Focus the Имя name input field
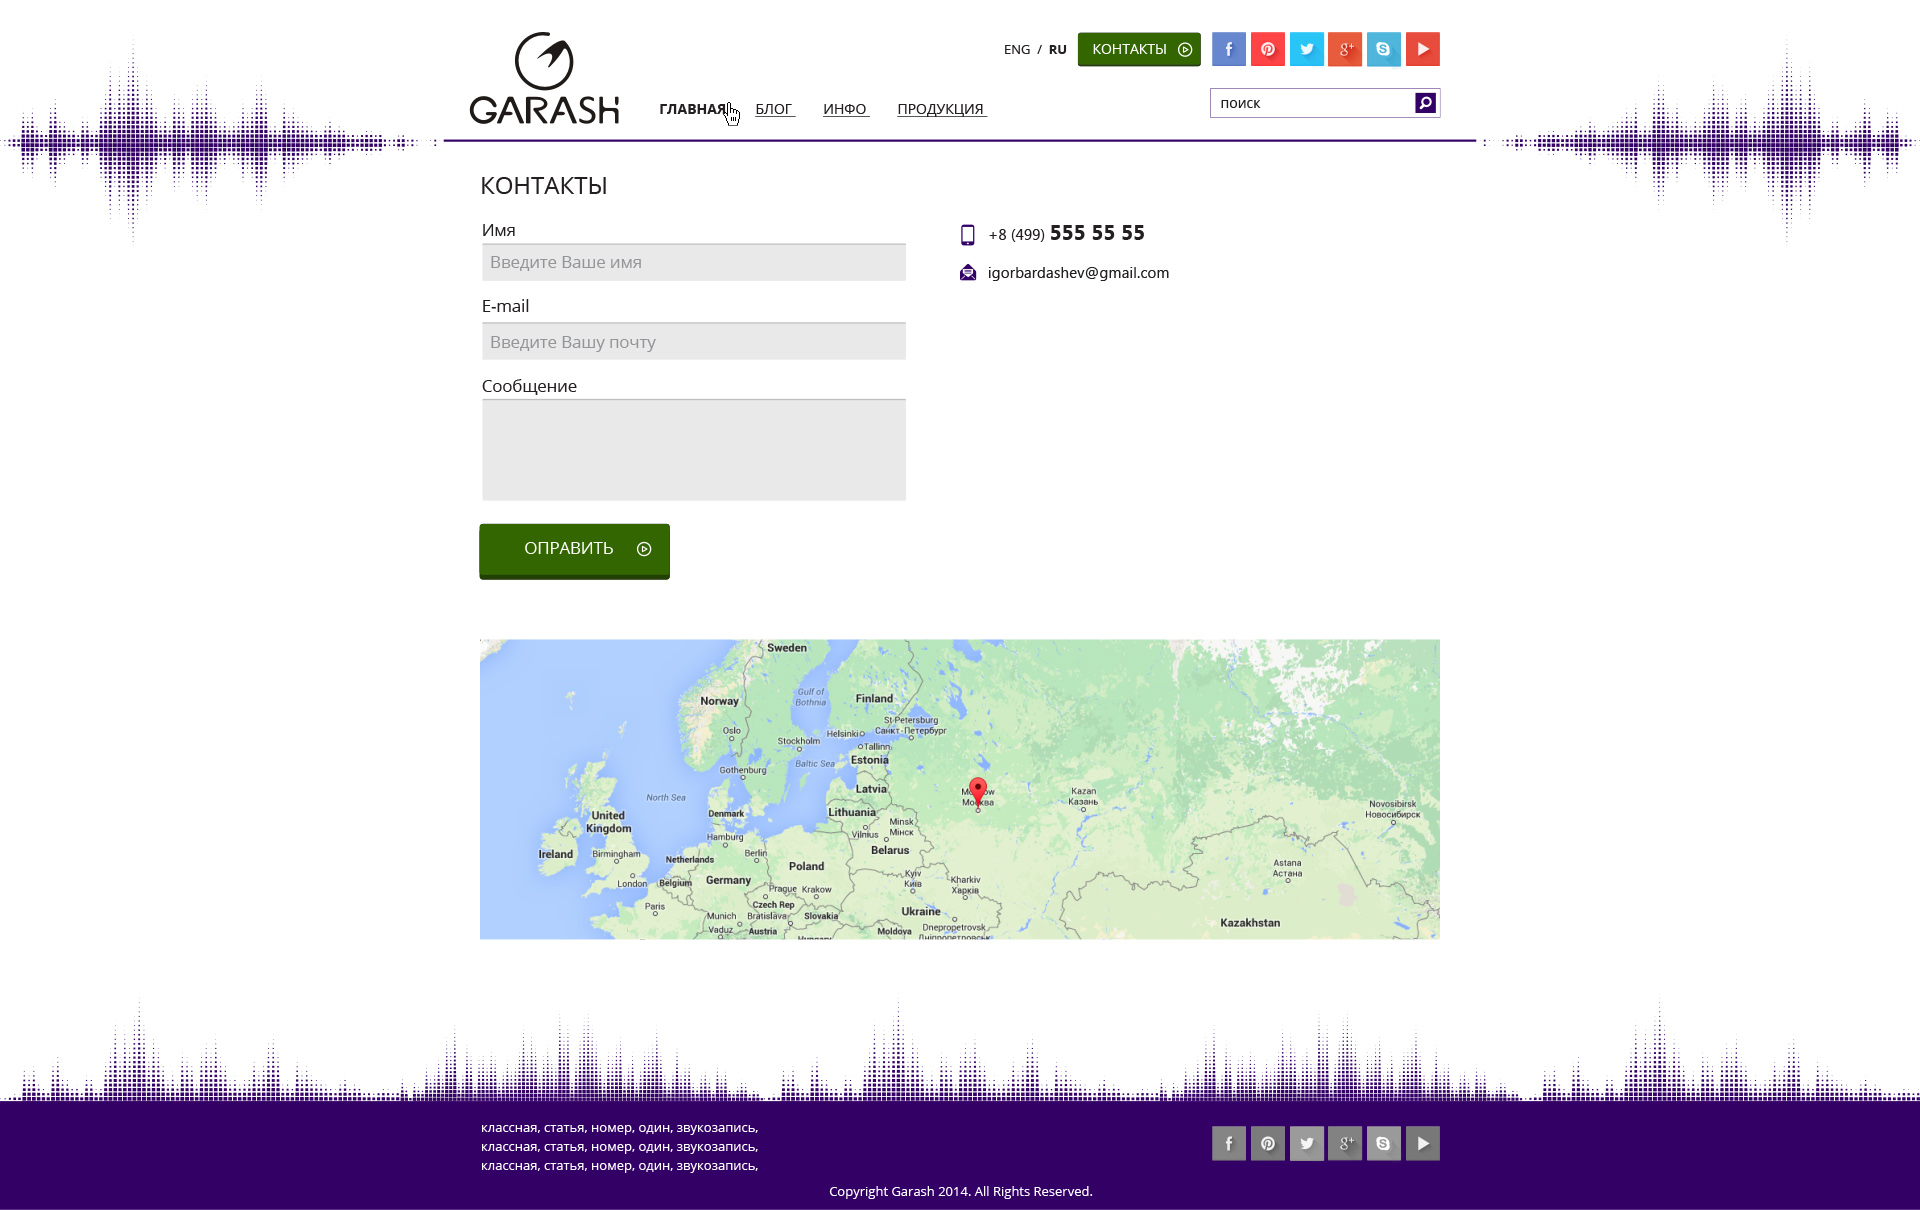This screenshot has width=1920, height=1210. (694, 262)
